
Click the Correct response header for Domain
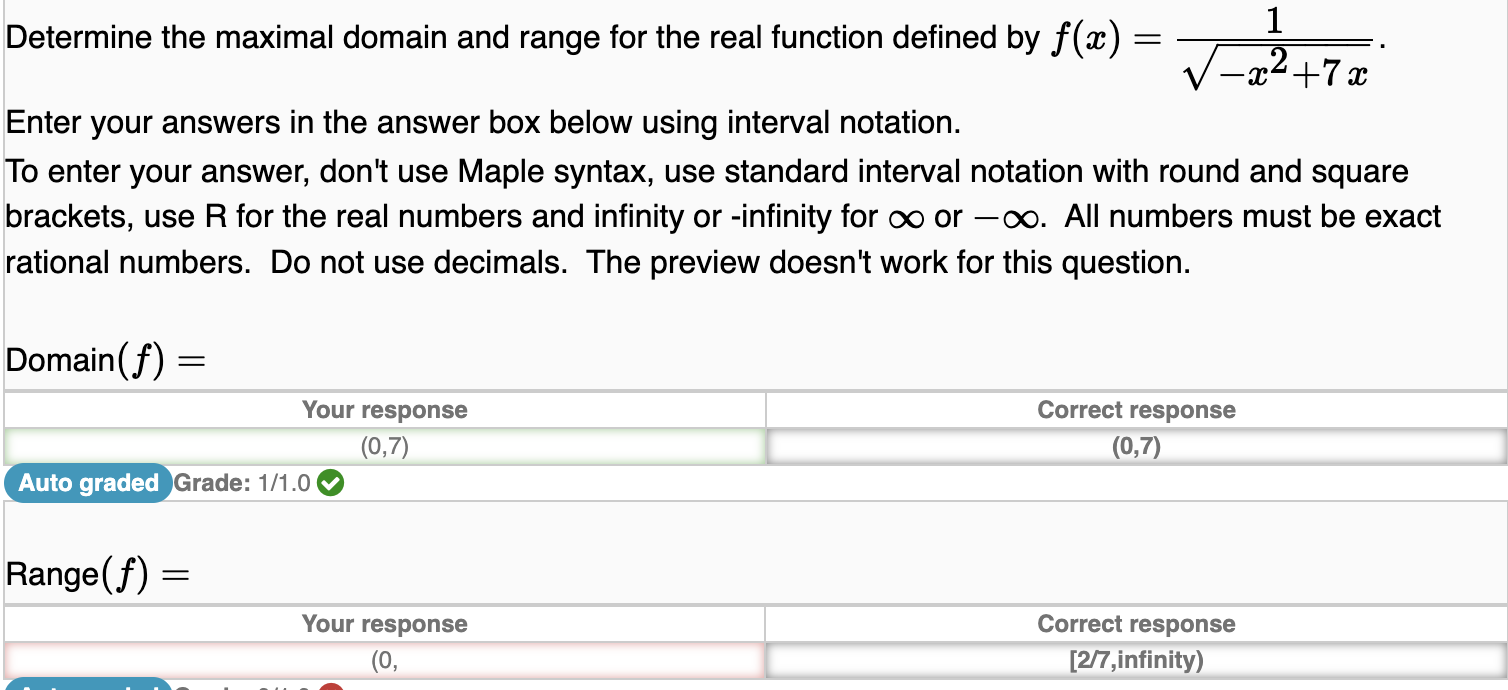point(1135,410)
